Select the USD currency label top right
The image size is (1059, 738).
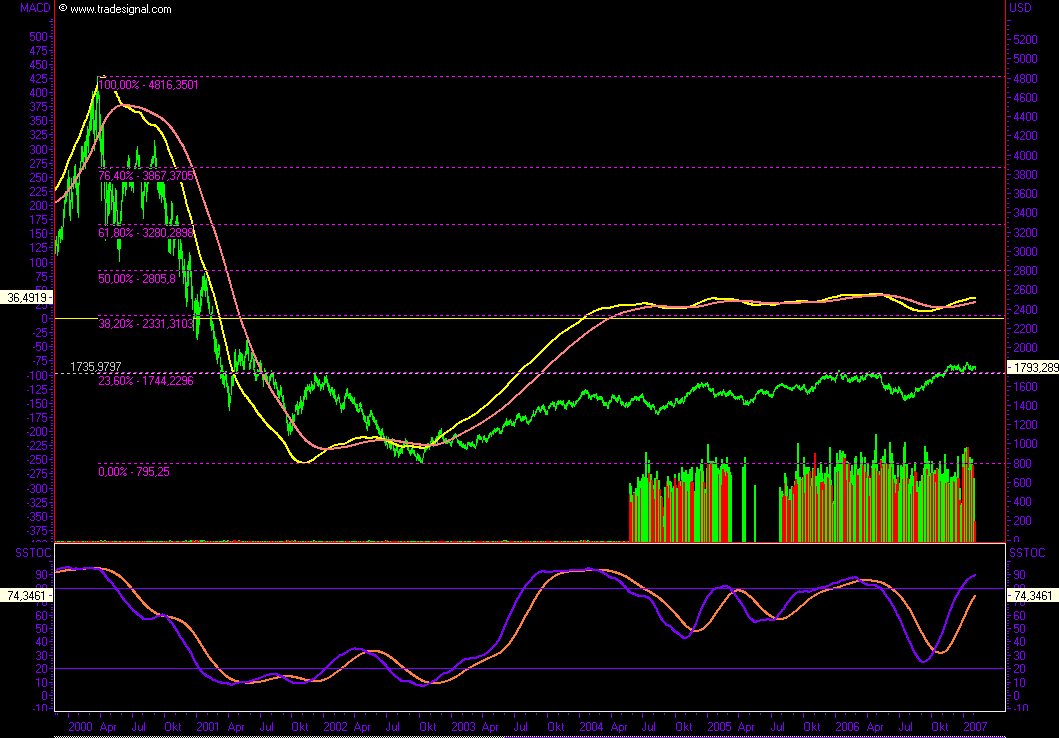click(1021, 7)
